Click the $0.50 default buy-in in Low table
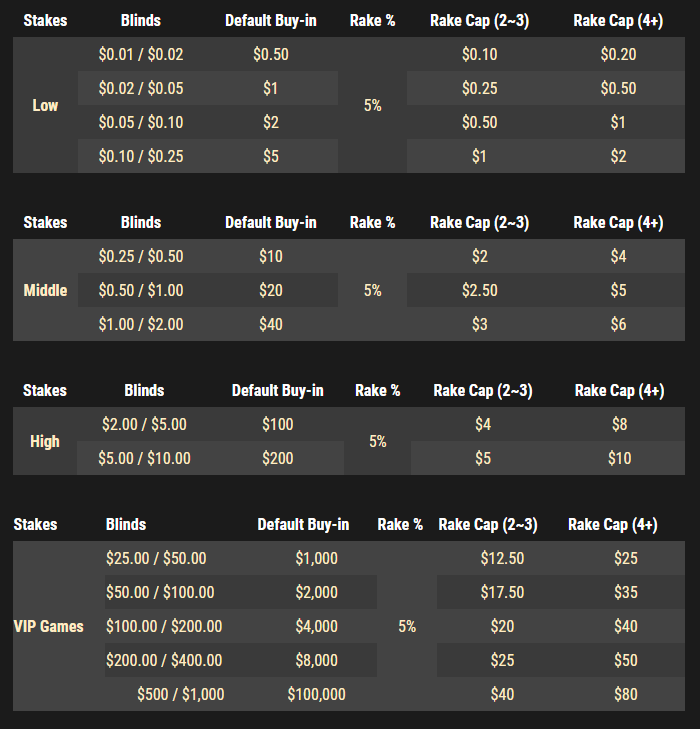Image resolution: width=700 pixels, height=729 pixels. [x=271, y=54]
